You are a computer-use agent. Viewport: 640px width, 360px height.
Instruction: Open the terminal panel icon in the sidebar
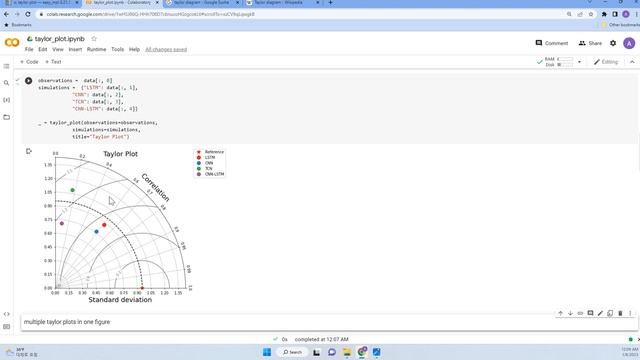[7, 327]
